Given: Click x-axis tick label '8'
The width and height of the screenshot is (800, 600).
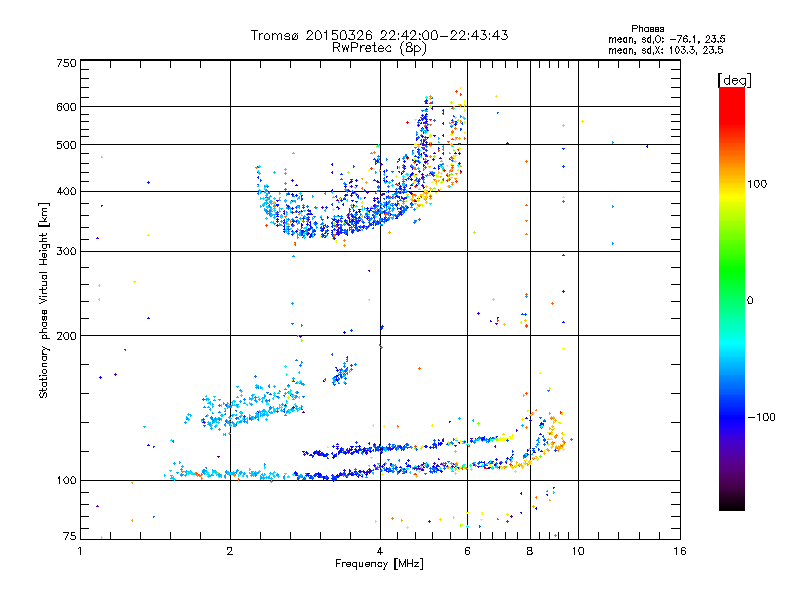Looking at the screenshot, I should tap(530, 551).
